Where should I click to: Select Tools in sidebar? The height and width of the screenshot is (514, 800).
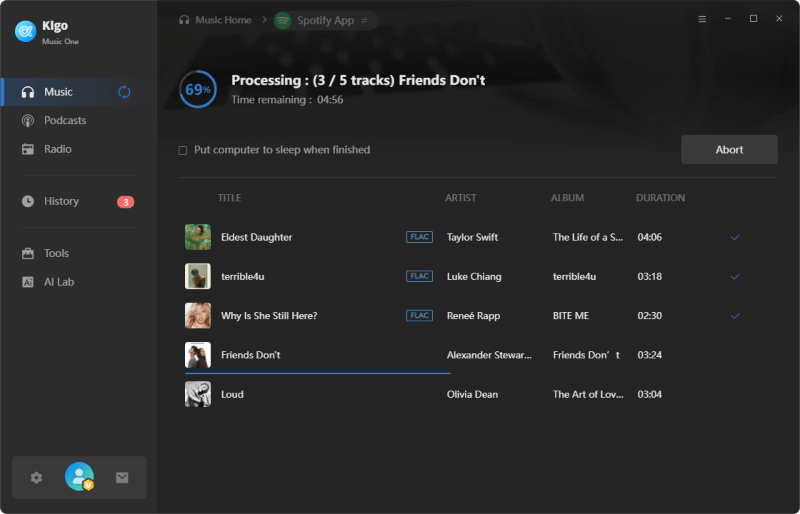(x=56, y=253)
